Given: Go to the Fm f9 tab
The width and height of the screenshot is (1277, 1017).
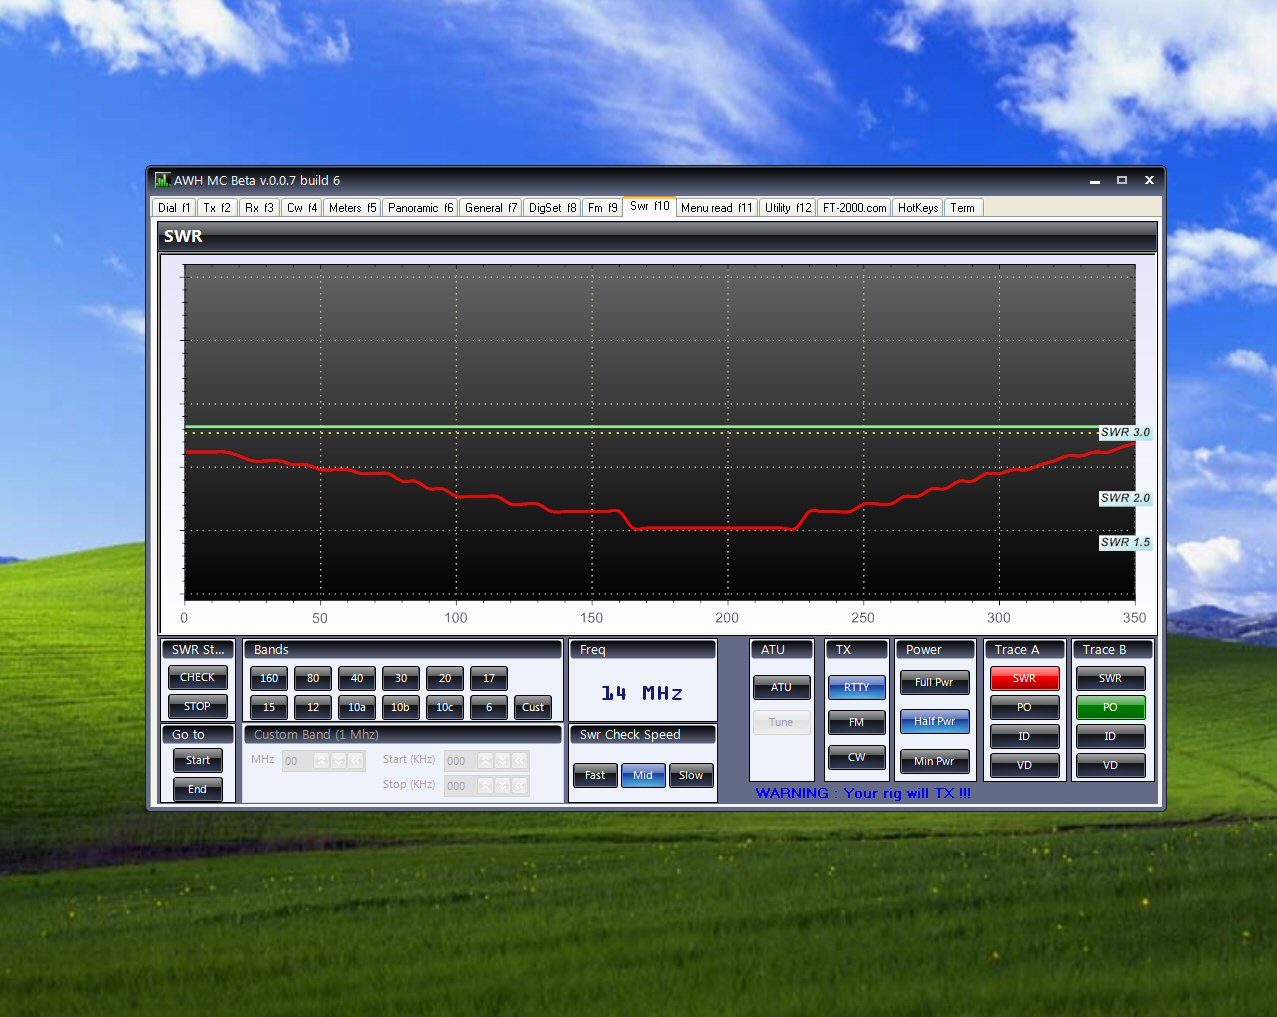Looking at the screenshot, I should point(603,208).
